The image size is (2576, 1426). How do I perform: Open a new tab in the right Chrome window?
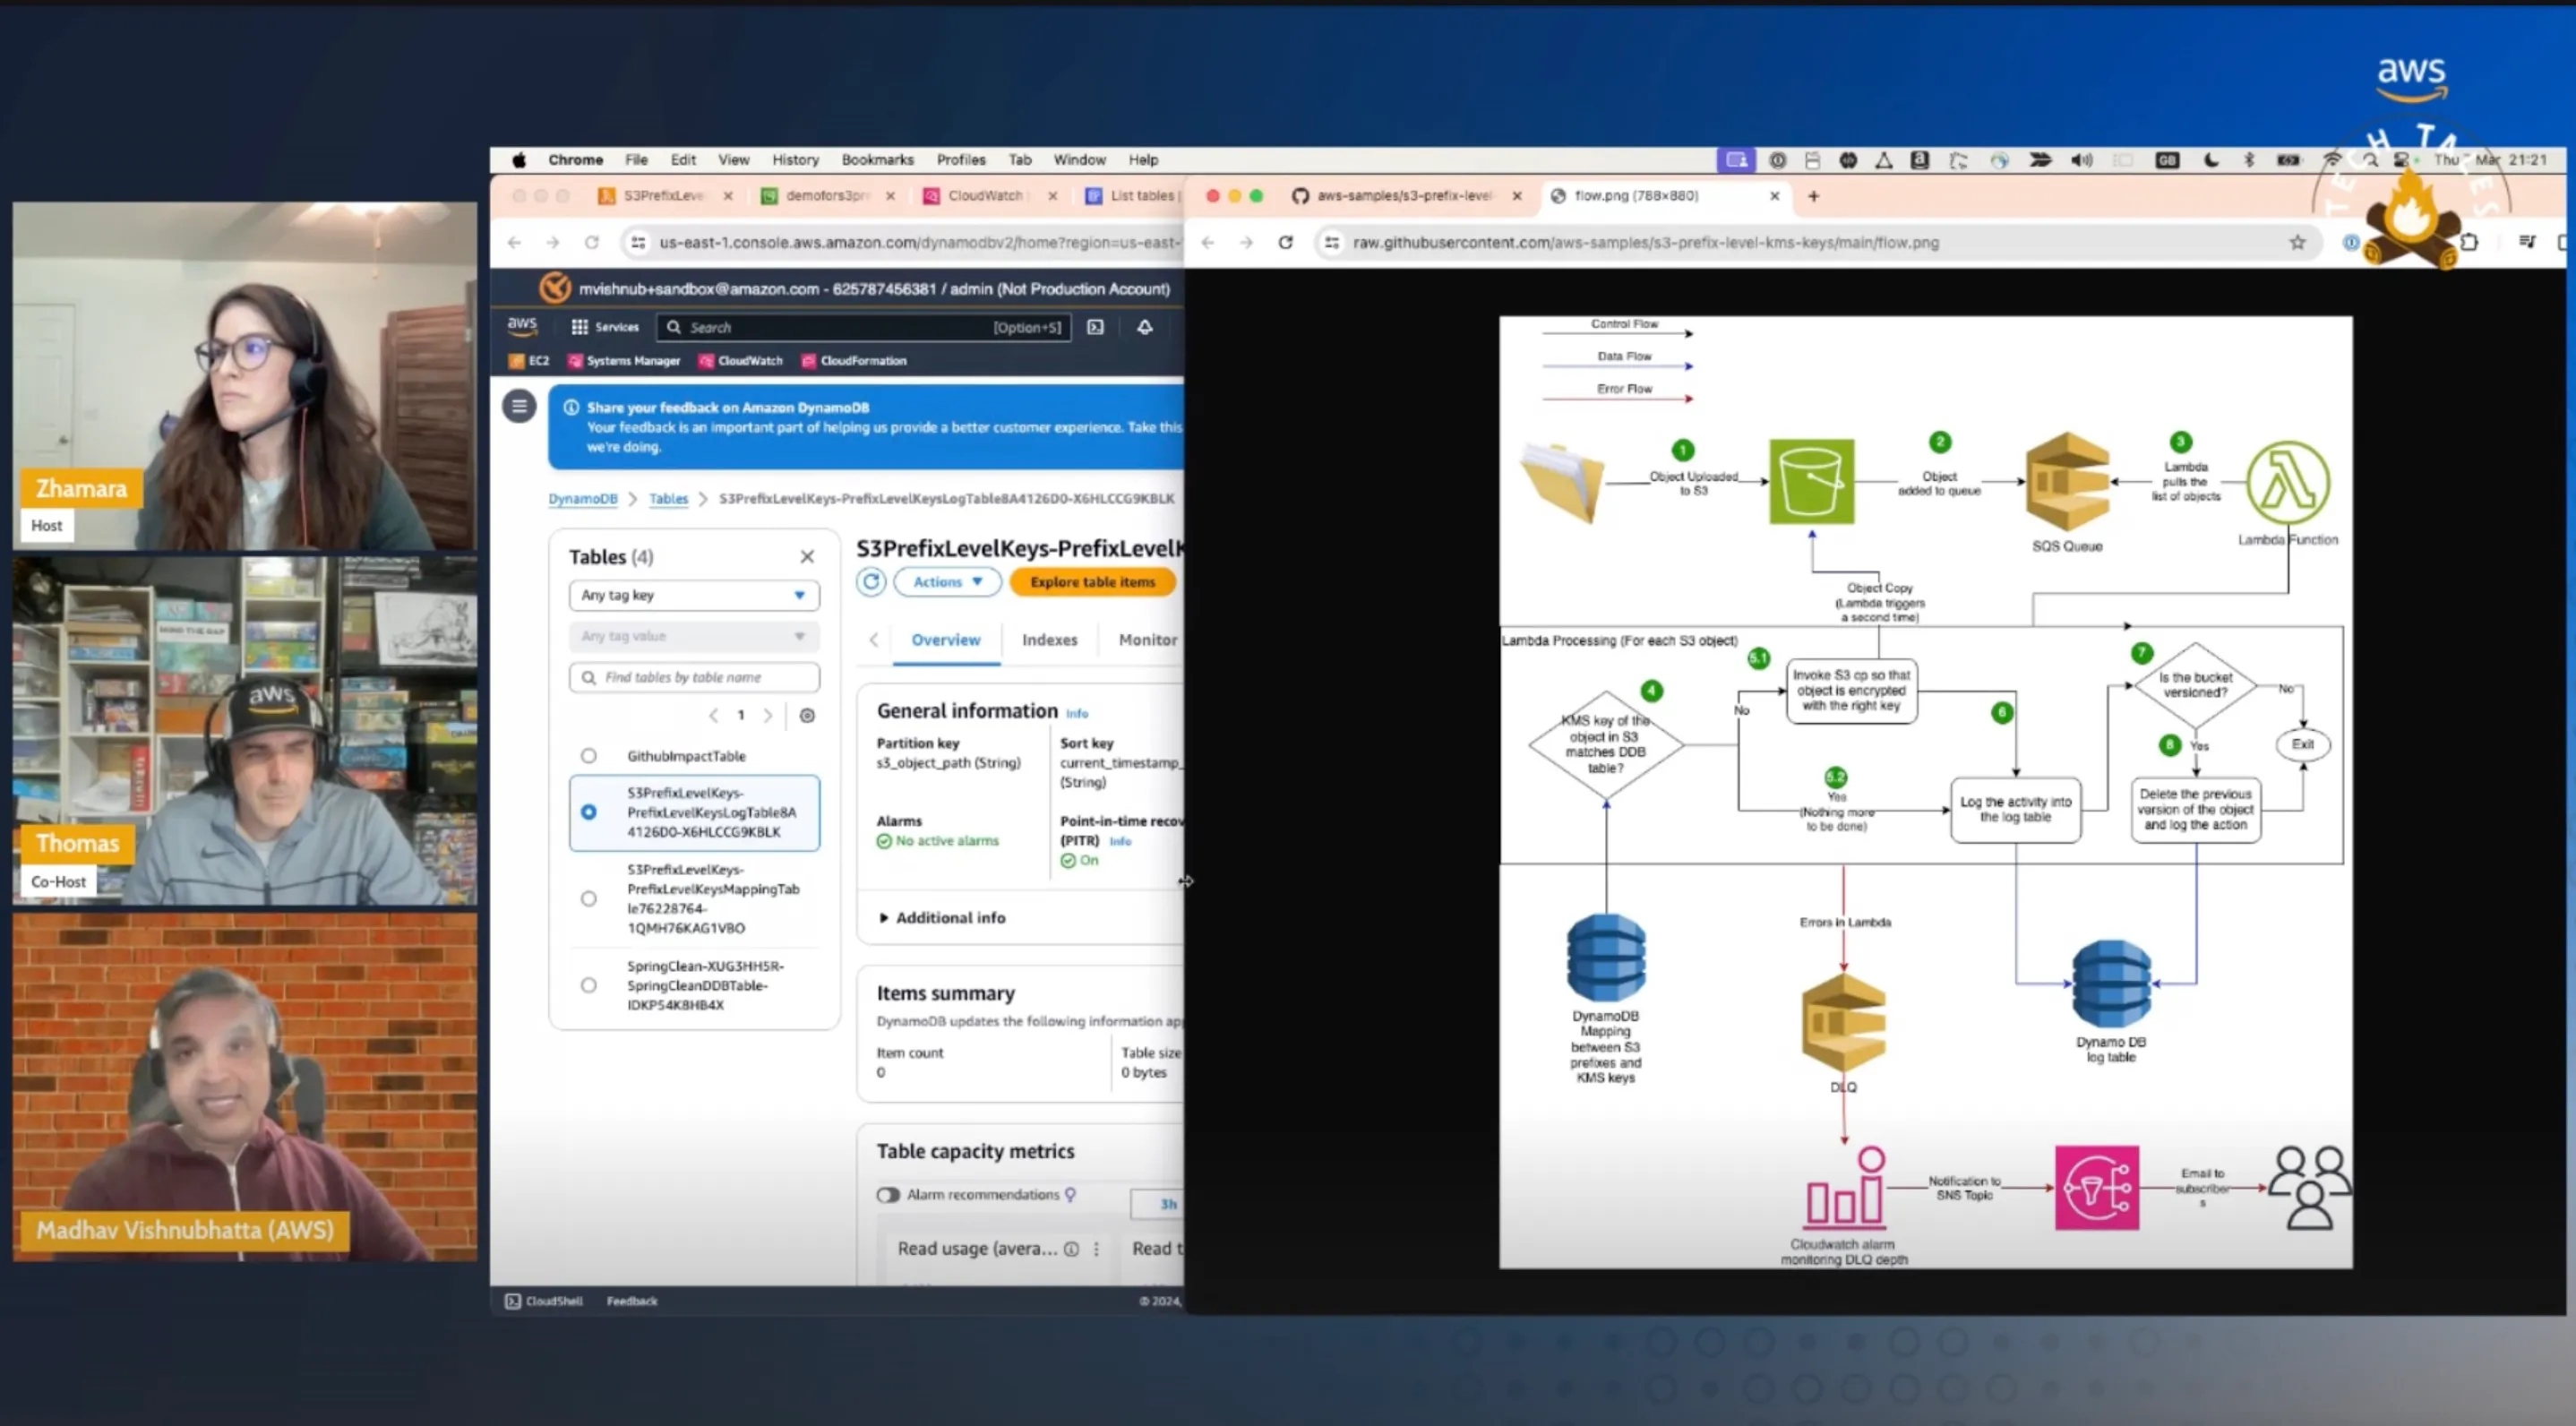pos(1813,196)
